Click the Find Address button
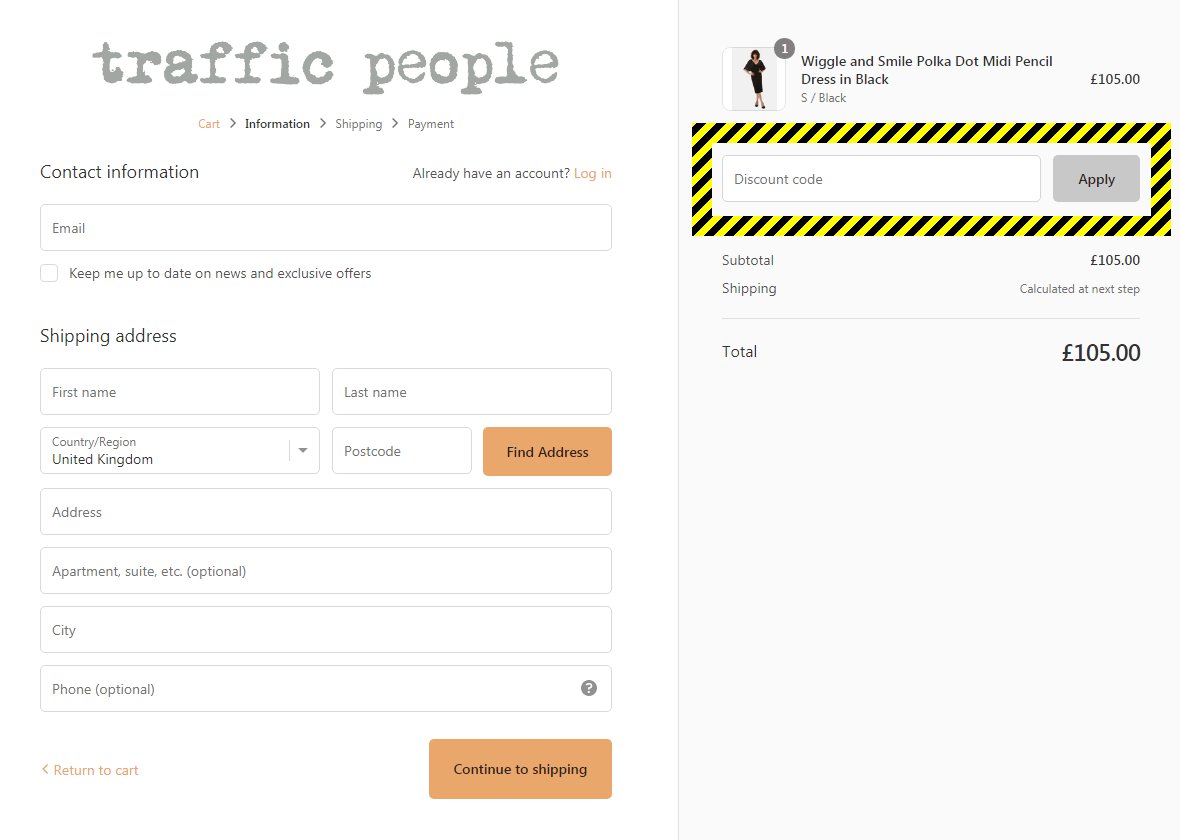1180x840 pixels. (x=547, y=452)
